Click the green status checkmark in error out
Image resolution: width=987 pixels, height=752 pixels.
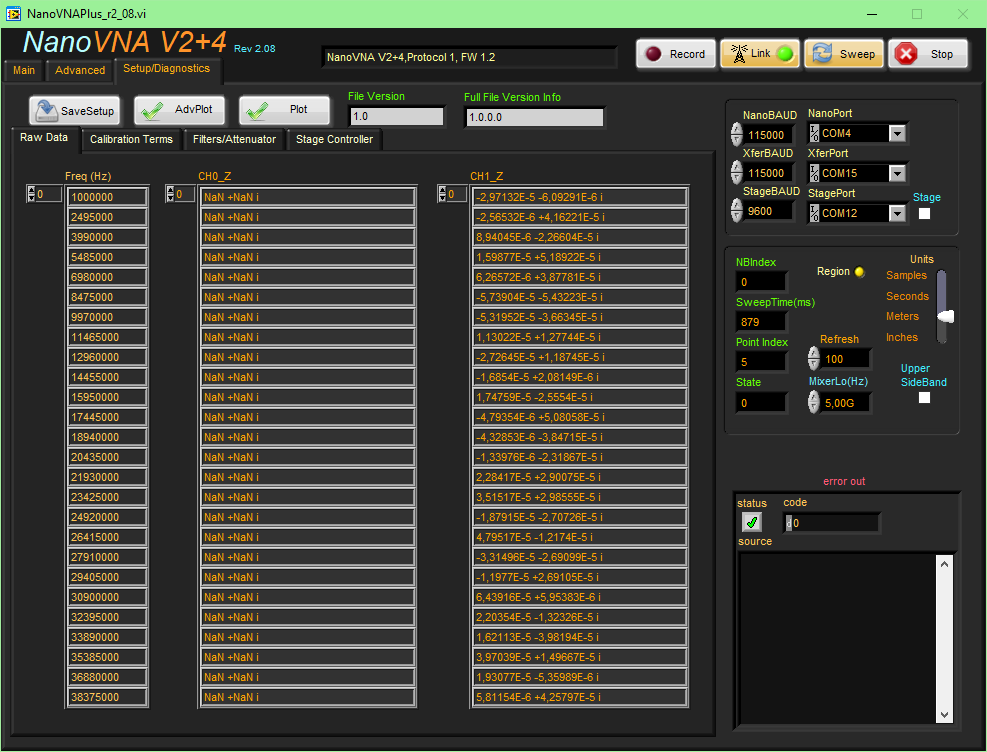coord(752,522)
